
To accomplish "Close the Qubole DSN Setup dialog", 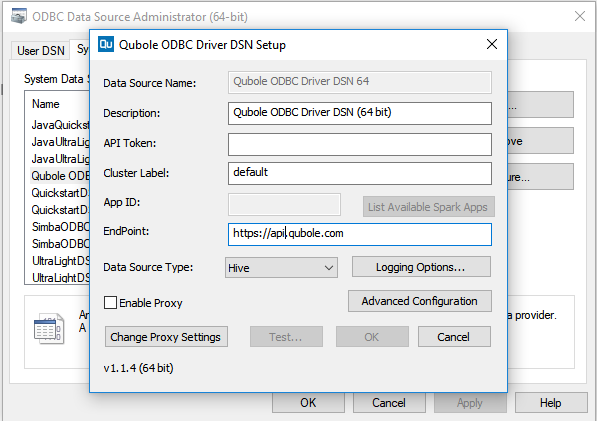I will click(x=492, y=44).
